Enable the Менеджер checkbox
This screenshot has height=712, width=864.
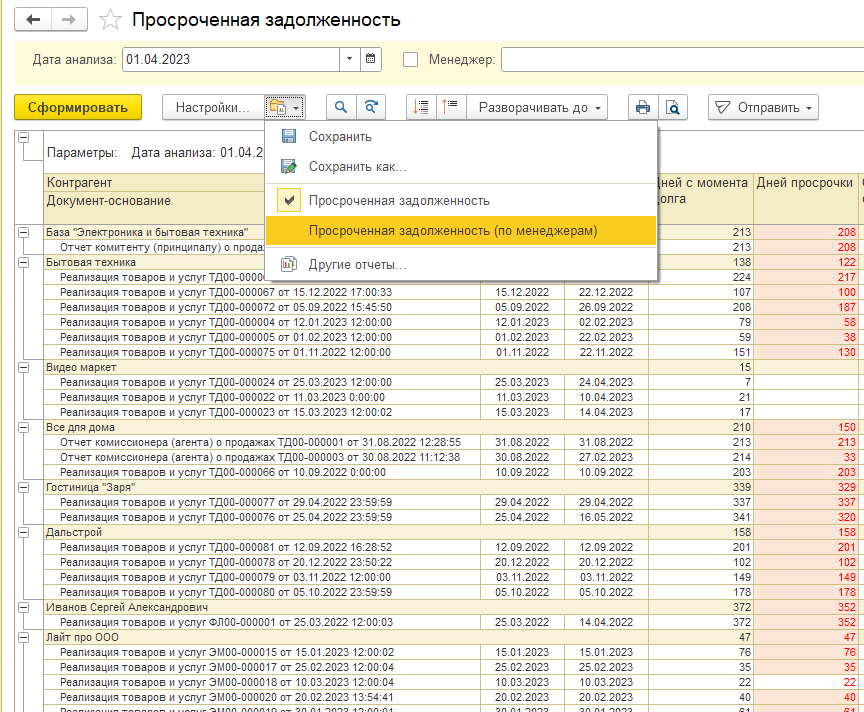411,60
